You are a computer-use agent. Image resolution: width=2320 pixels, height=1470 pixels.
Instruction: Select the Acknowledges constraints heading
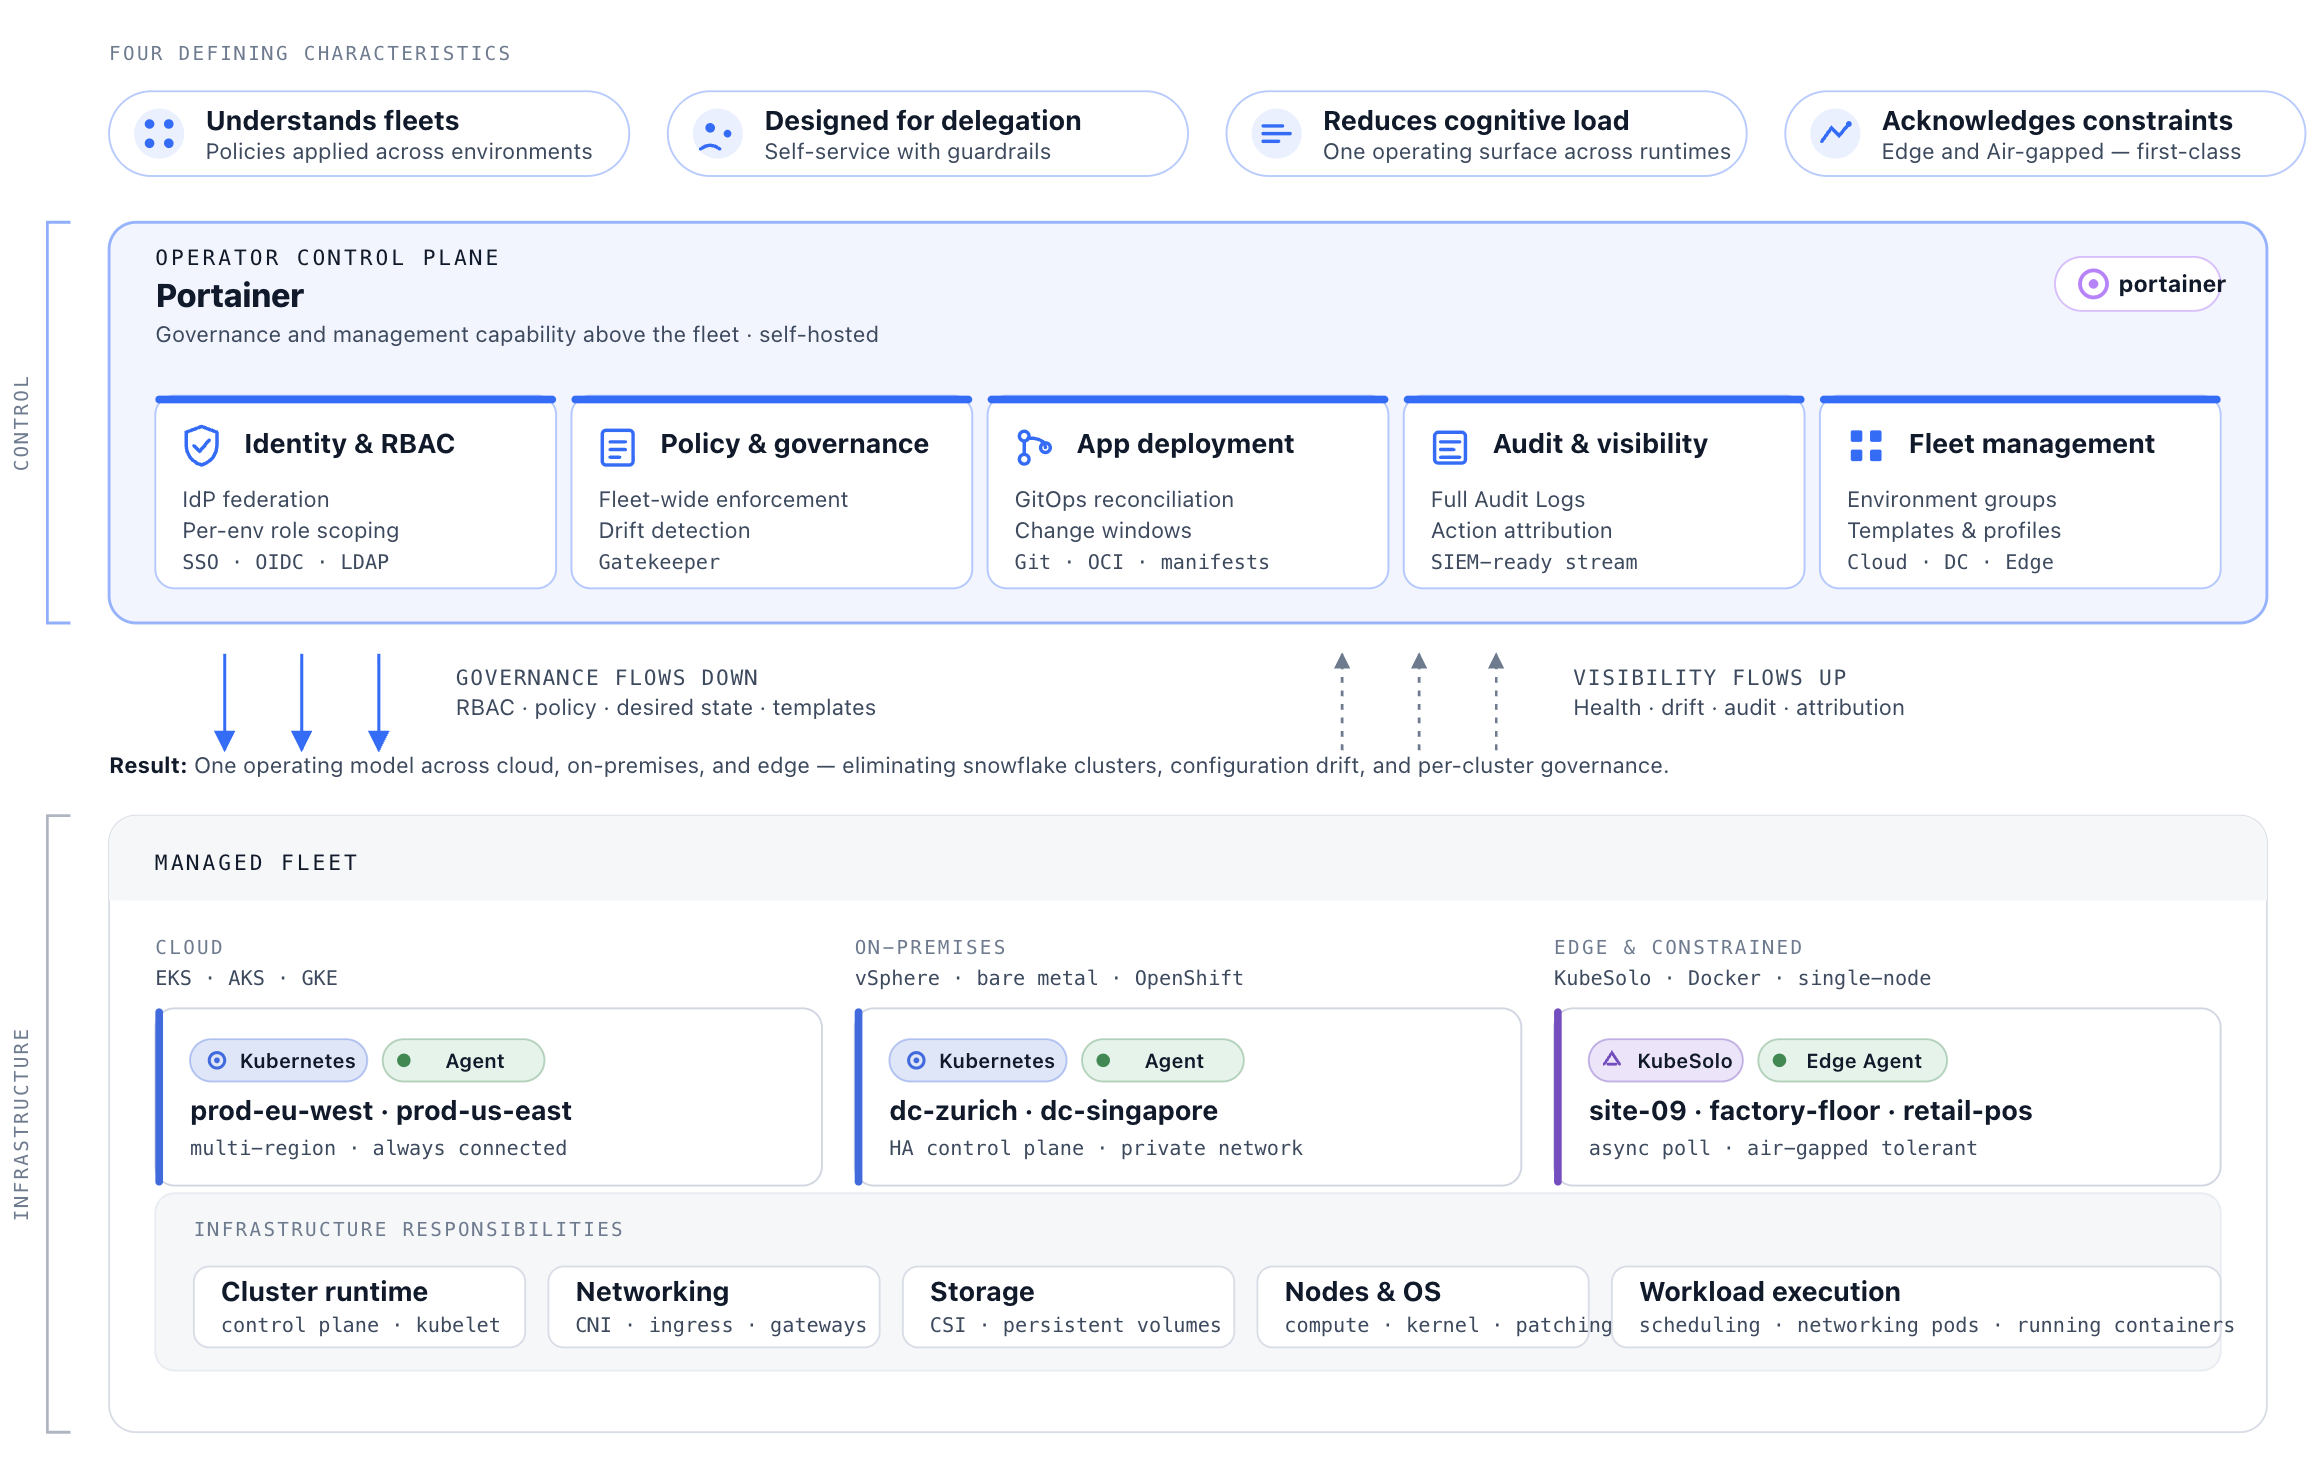point(2057,121)
